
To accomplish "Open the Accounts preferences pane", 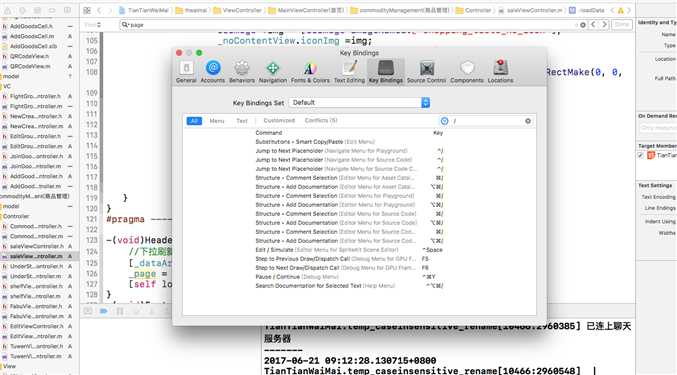I will [213, 72].
